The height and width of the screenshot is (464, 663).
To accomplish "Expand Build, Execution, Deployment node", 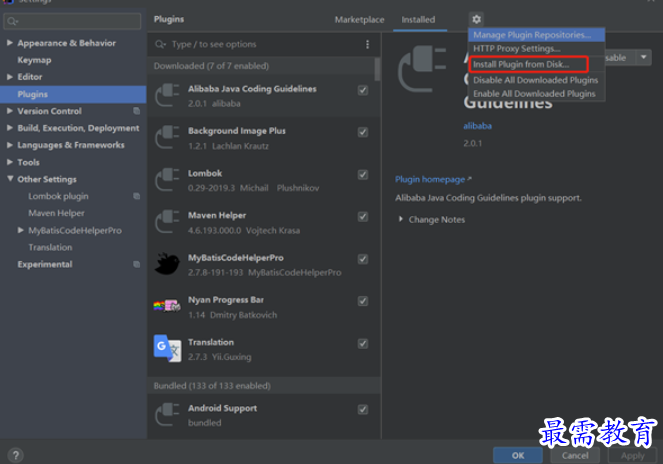I will tap(10, 128).
